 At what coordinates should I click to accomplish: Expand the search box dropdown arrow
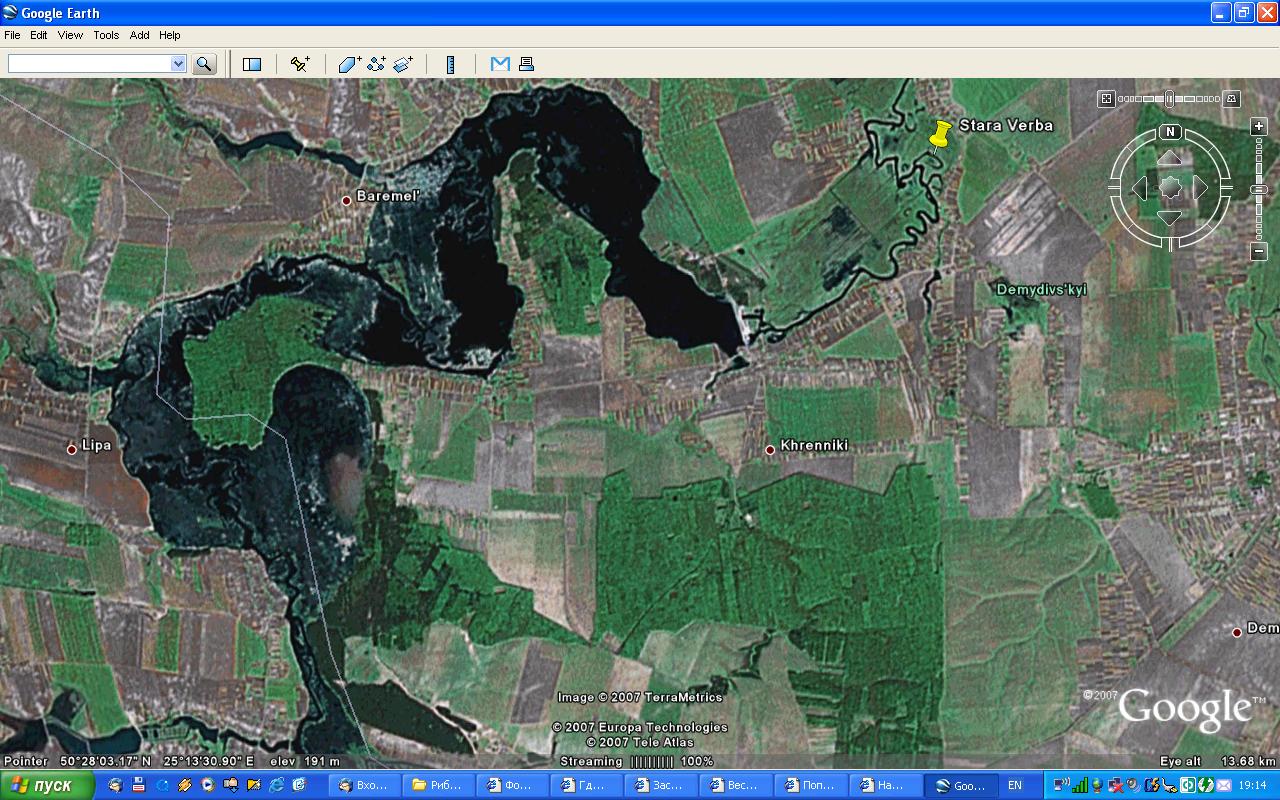pyautogui.click(x=178, y=64)
